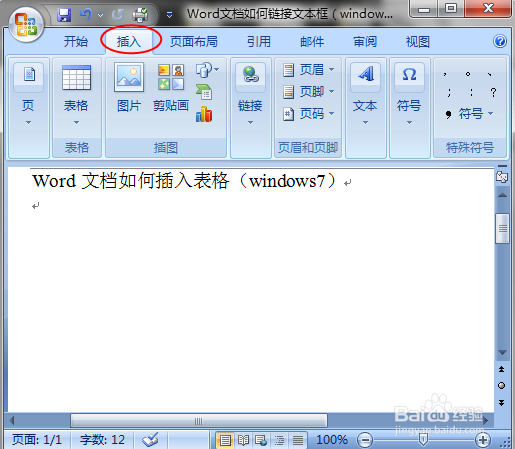This screenshot has width=515, height=449.
Task: Zoom out with minus button
Action: (365, 440)
